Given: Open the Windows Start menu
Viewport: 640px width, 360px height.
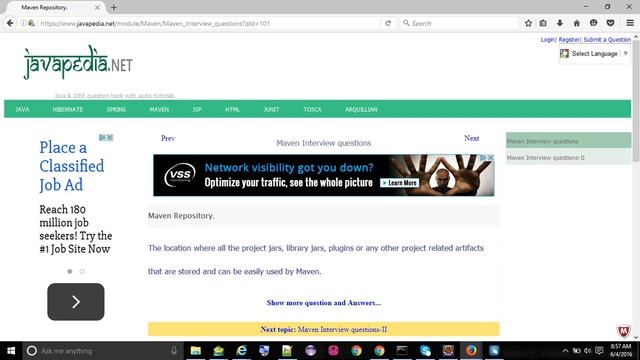Looking at the screenshot, I should 11,351.
